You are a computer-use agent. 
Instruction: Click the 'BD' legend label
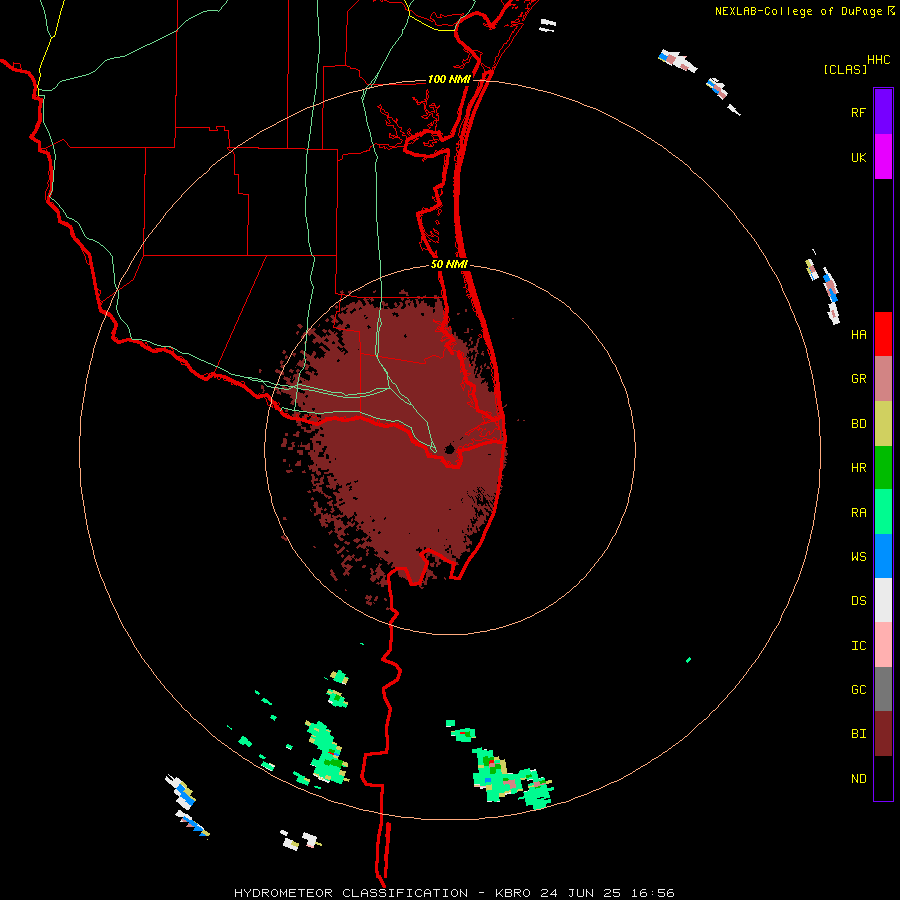click(858, 424)
